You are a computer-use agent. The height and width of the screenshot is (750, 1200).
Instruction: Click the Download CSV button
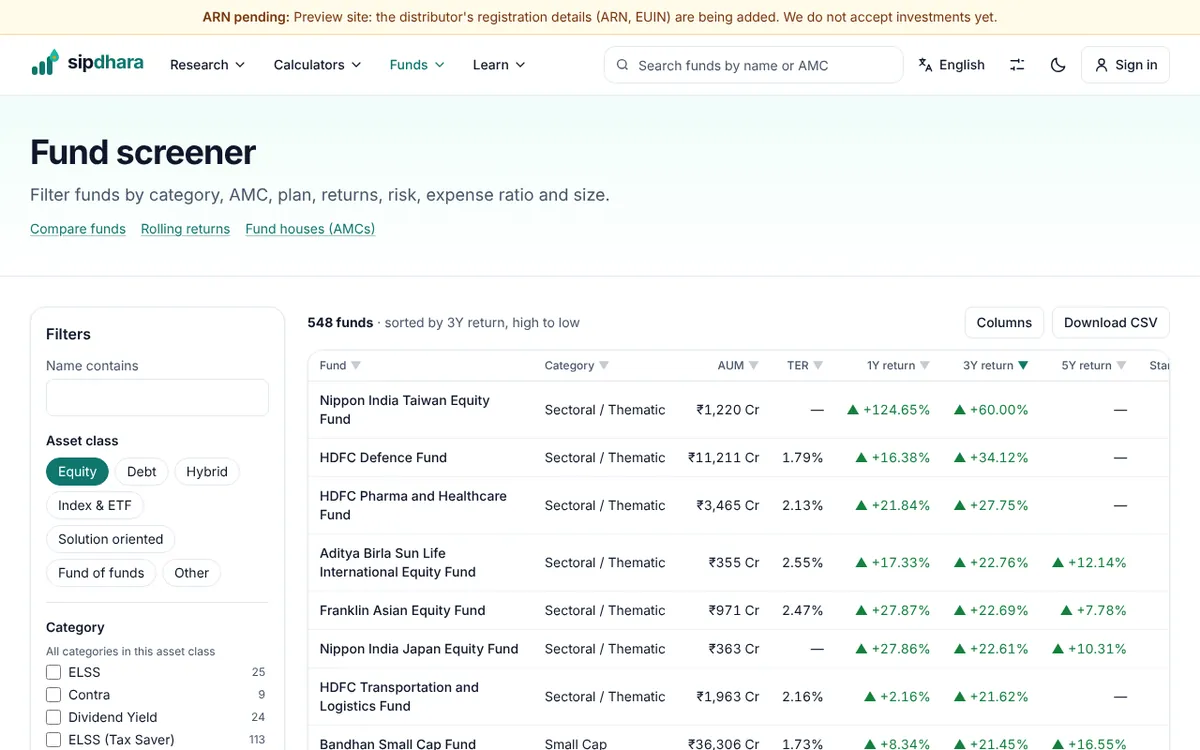click(1111, 323)
